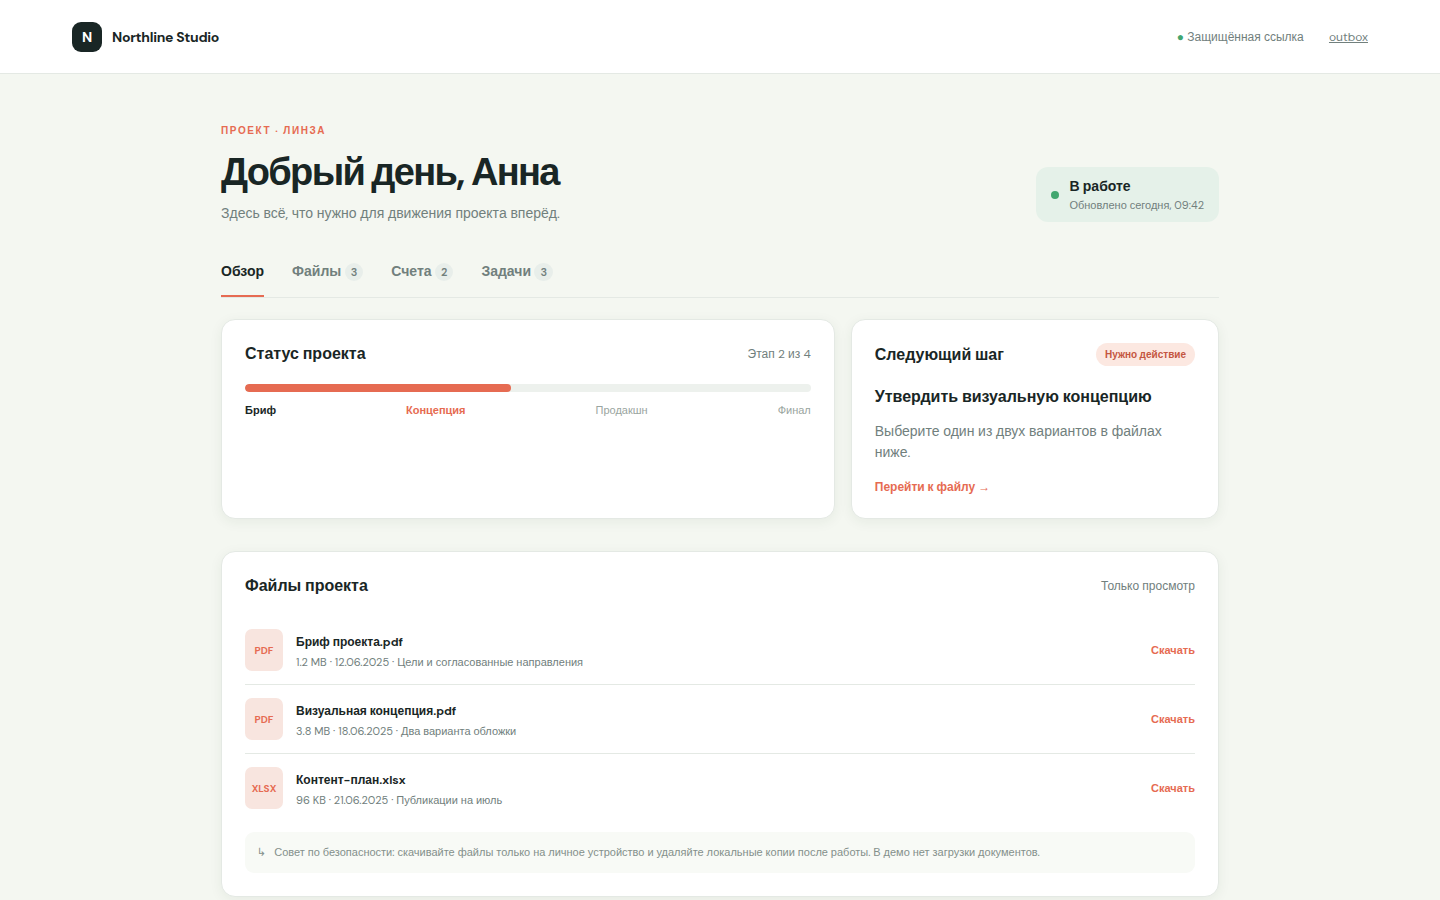Image resolution: width=1440 pixels, height=900 pixels.
Task: Click the Только просмотр label
Action: (x=1148, y=586)
